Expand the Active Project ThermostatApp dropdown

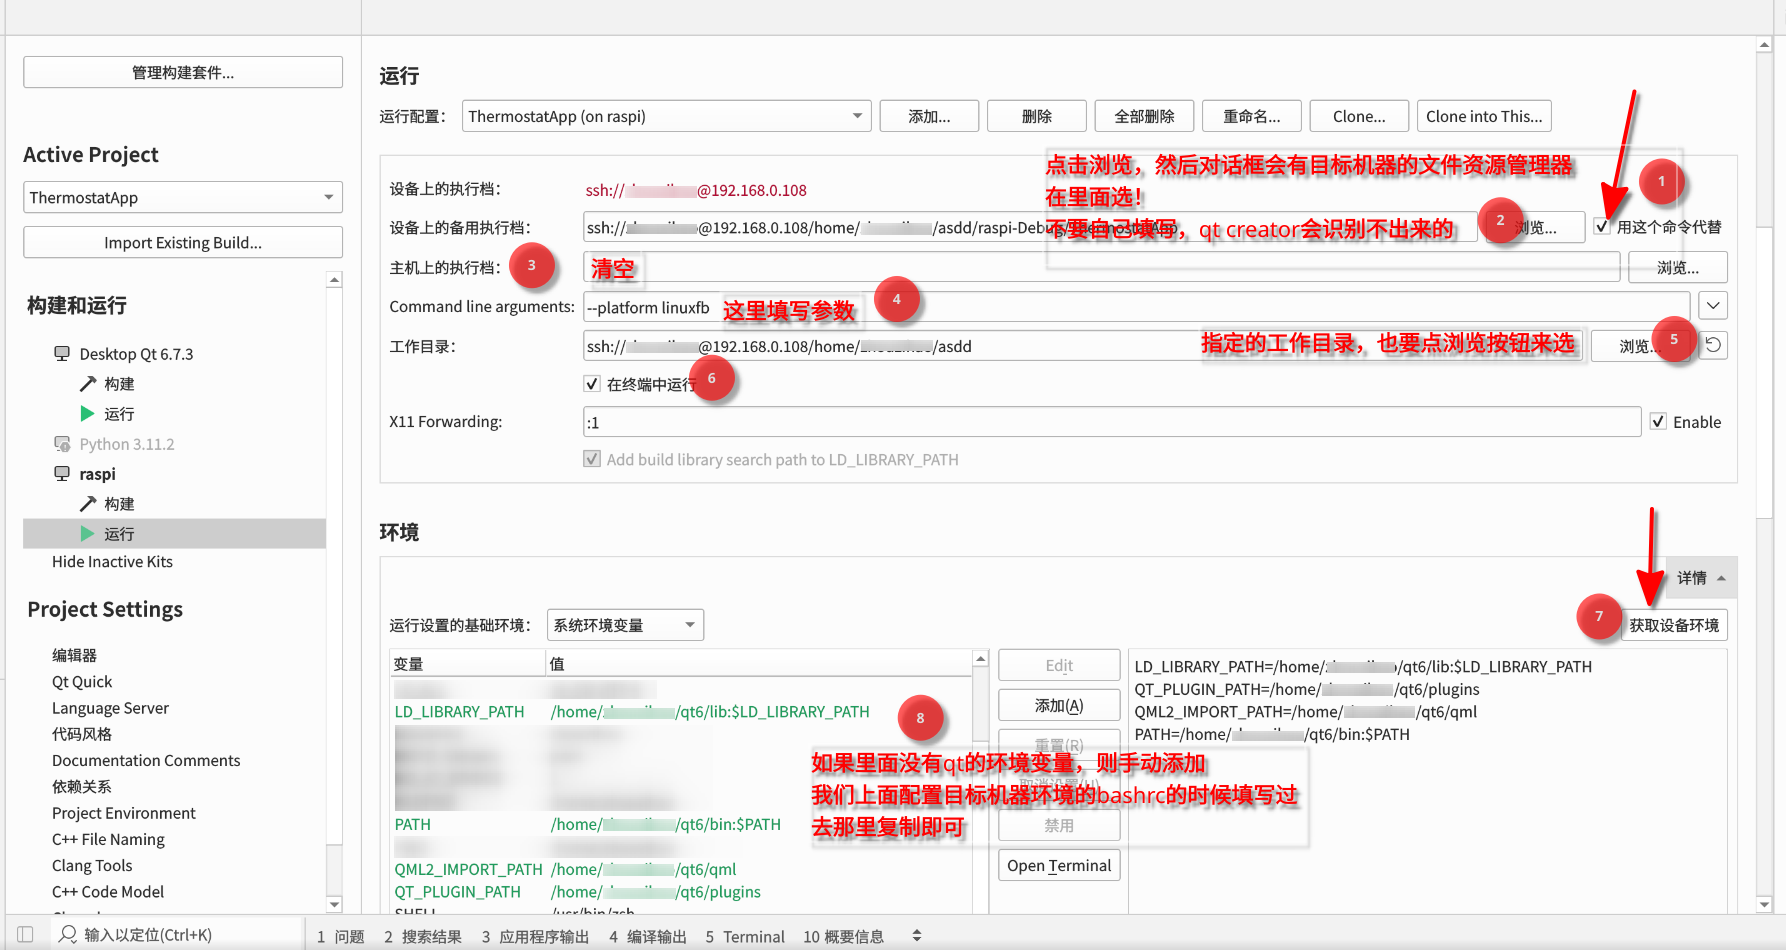pyautogui.click(x=183, y=197)
